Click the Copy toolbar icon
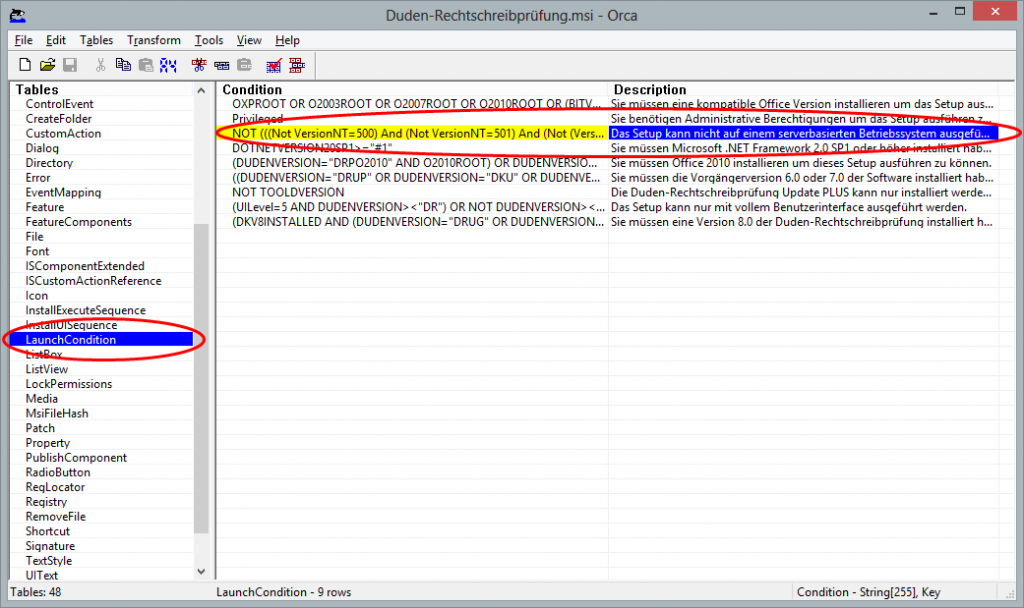1024x608 pixels. (123, 65)
